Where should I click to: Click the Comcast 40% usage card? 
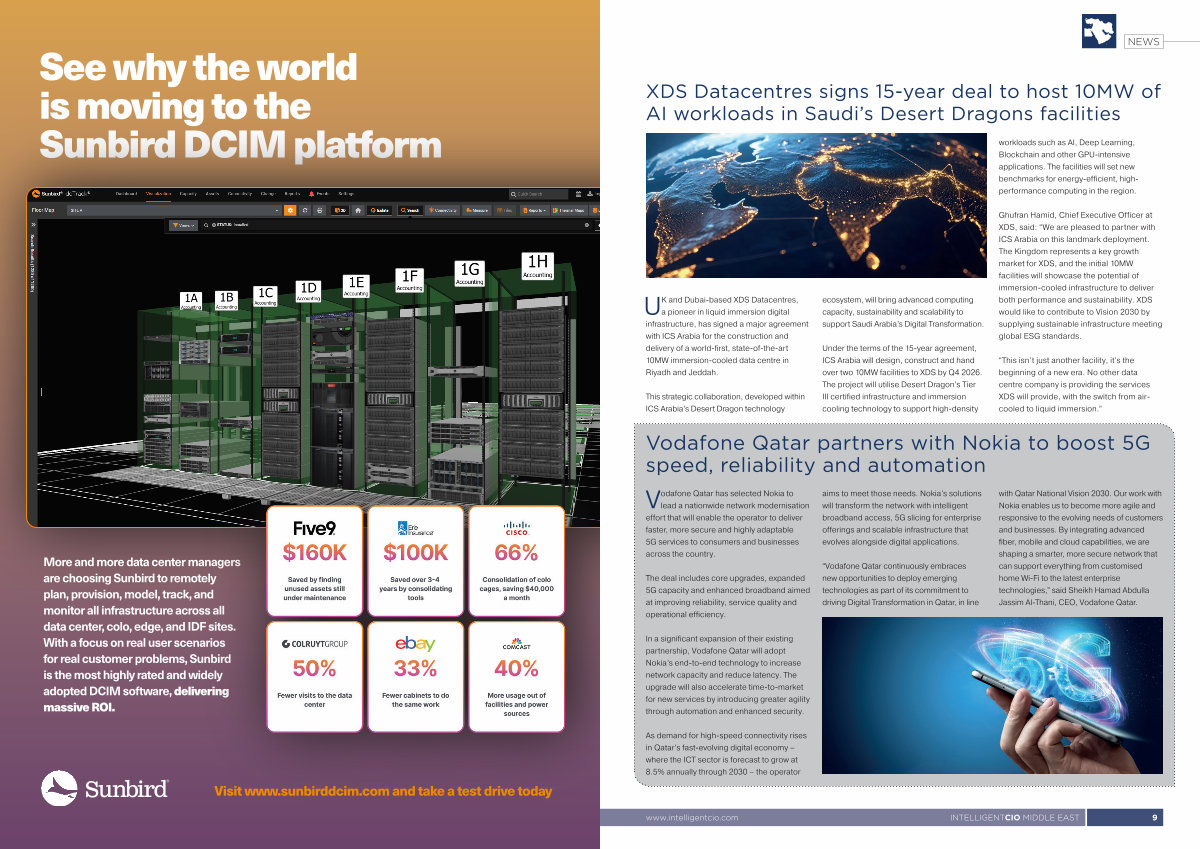[516, 677]
